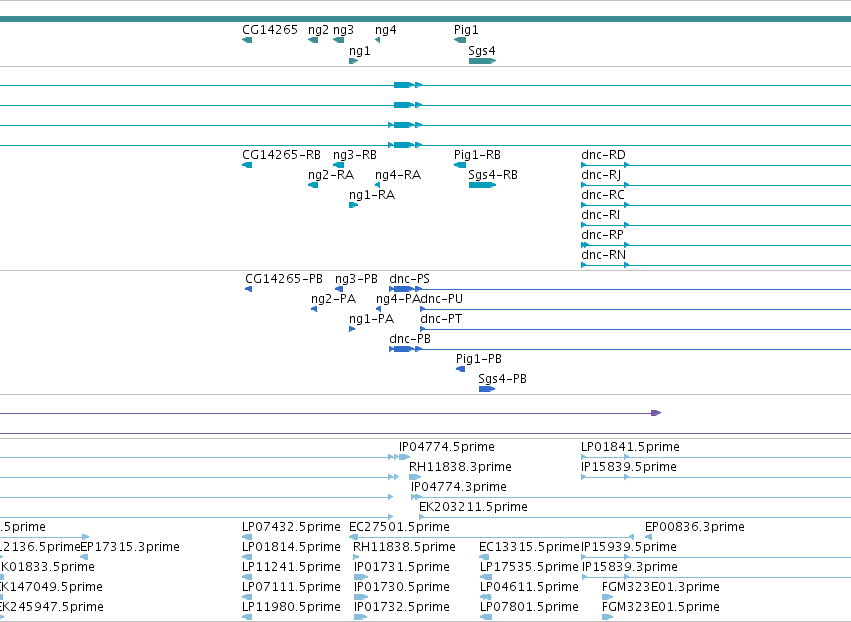This screenshot has width=851, height=622.
Task: Select protein CG14265-PB
Action: pos(284,279)
